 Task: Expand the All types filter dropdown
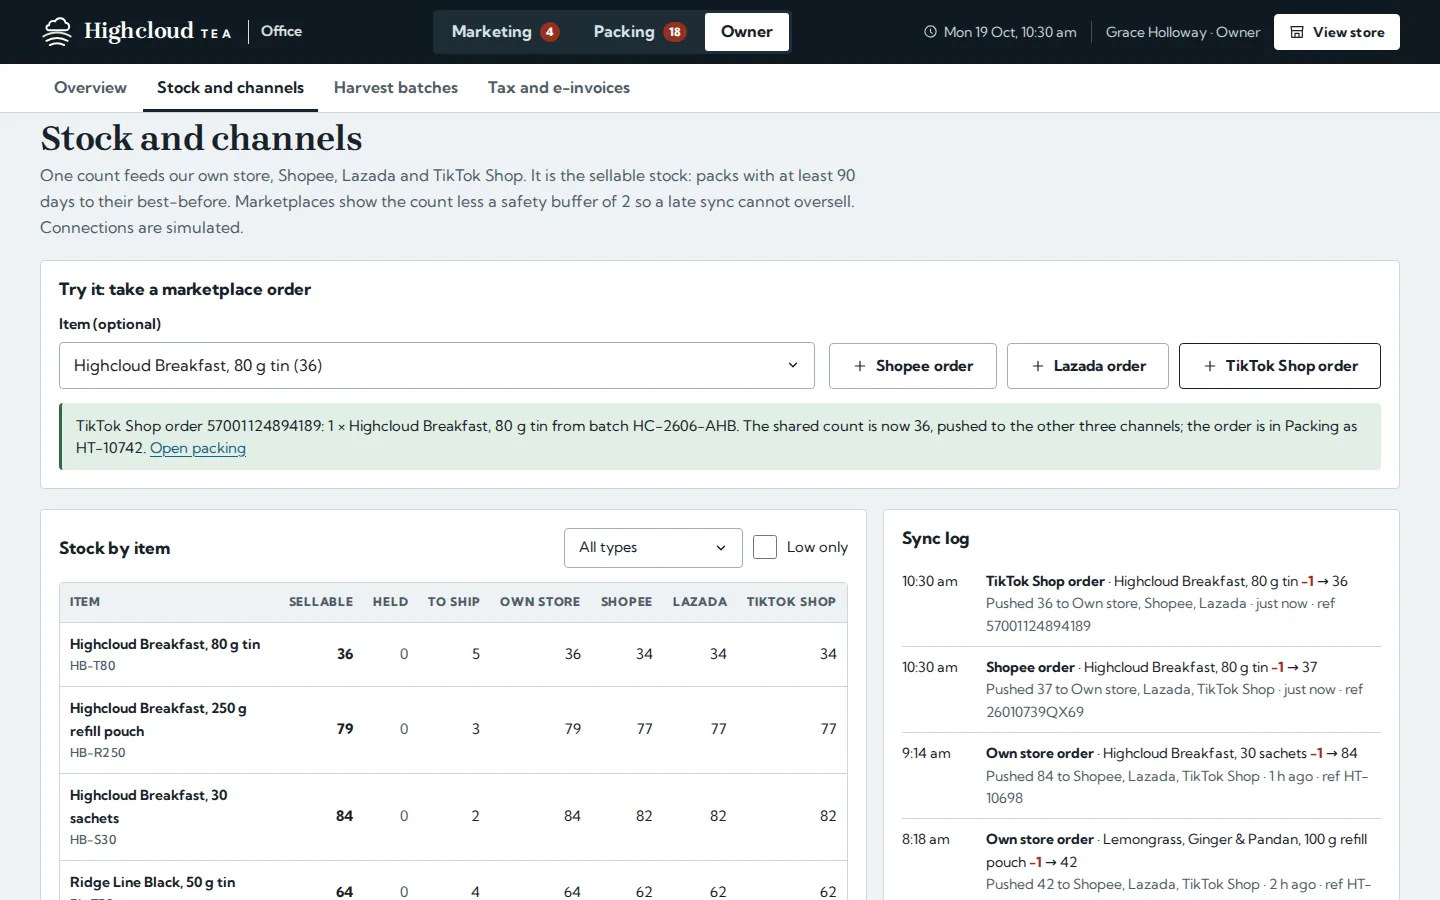(x=653, y=548)
